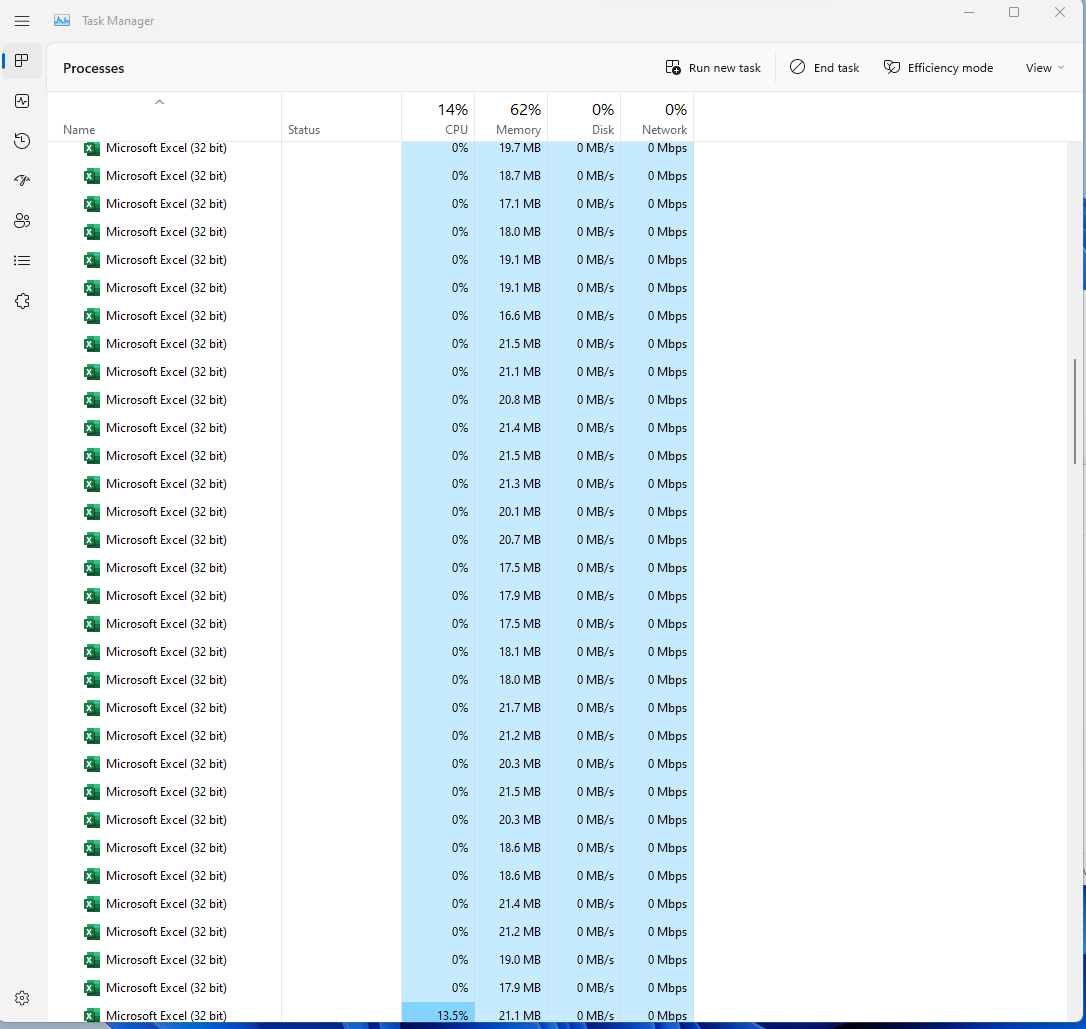This screenshot has height=1029, width=1086.
Task: Open the Details page icon
Action: [x=22, y=260]
